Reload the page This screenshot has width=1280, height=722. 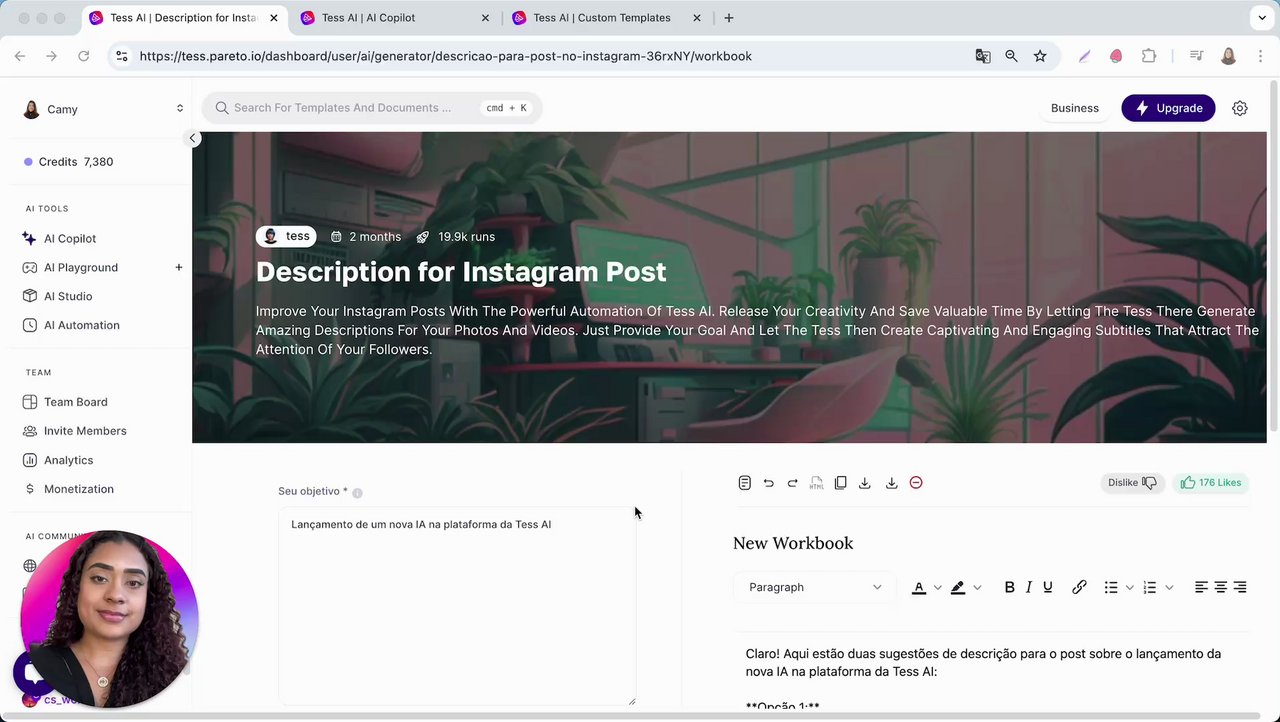[x=84, y=56]
